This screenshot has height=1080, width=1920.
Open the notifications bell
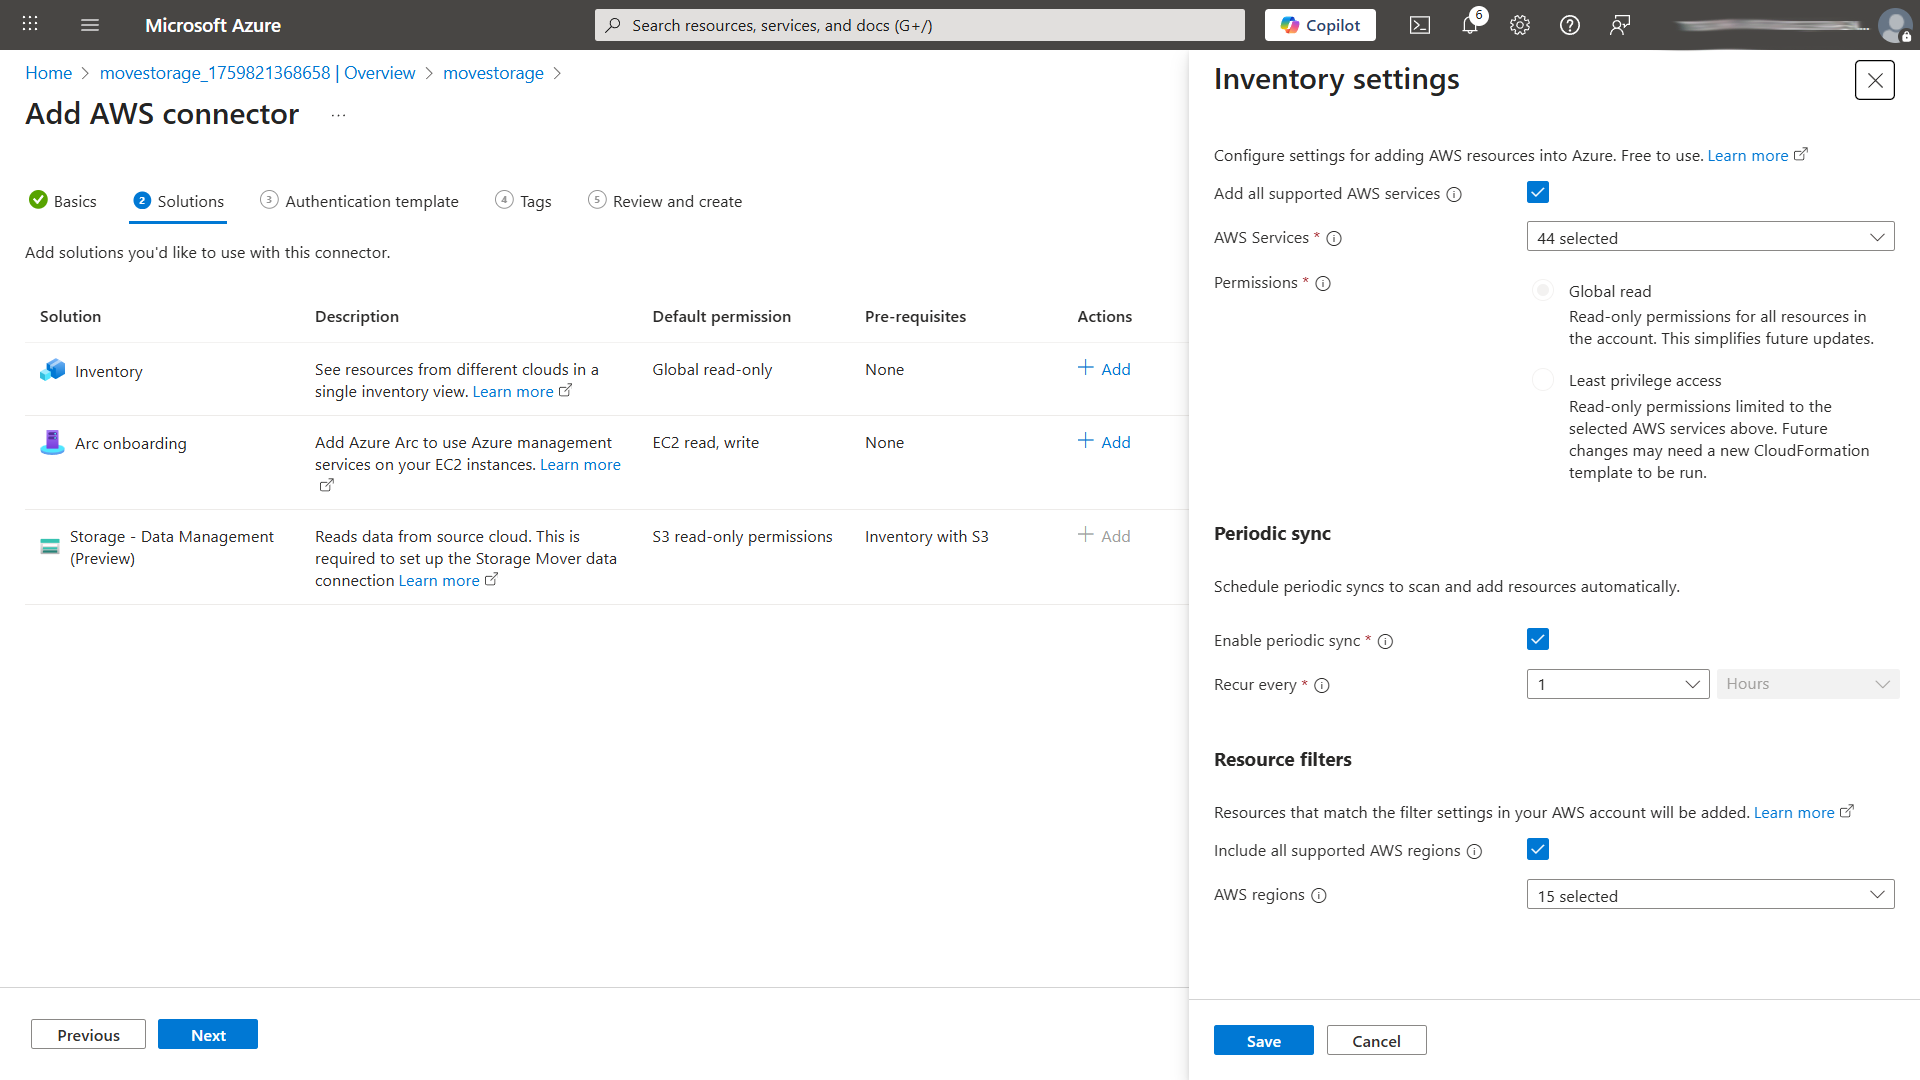click(x=1469, y=25)
